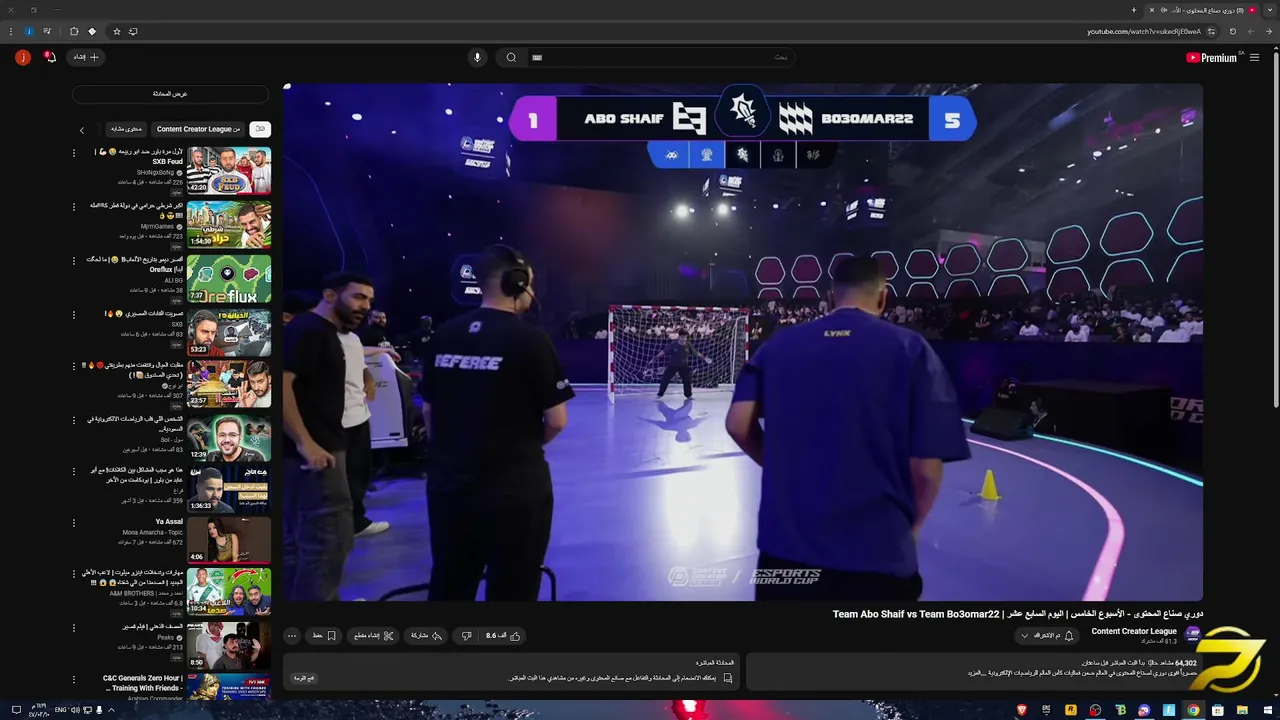
Task: Open a new browser tab with plus
Action: (1133, 10)
